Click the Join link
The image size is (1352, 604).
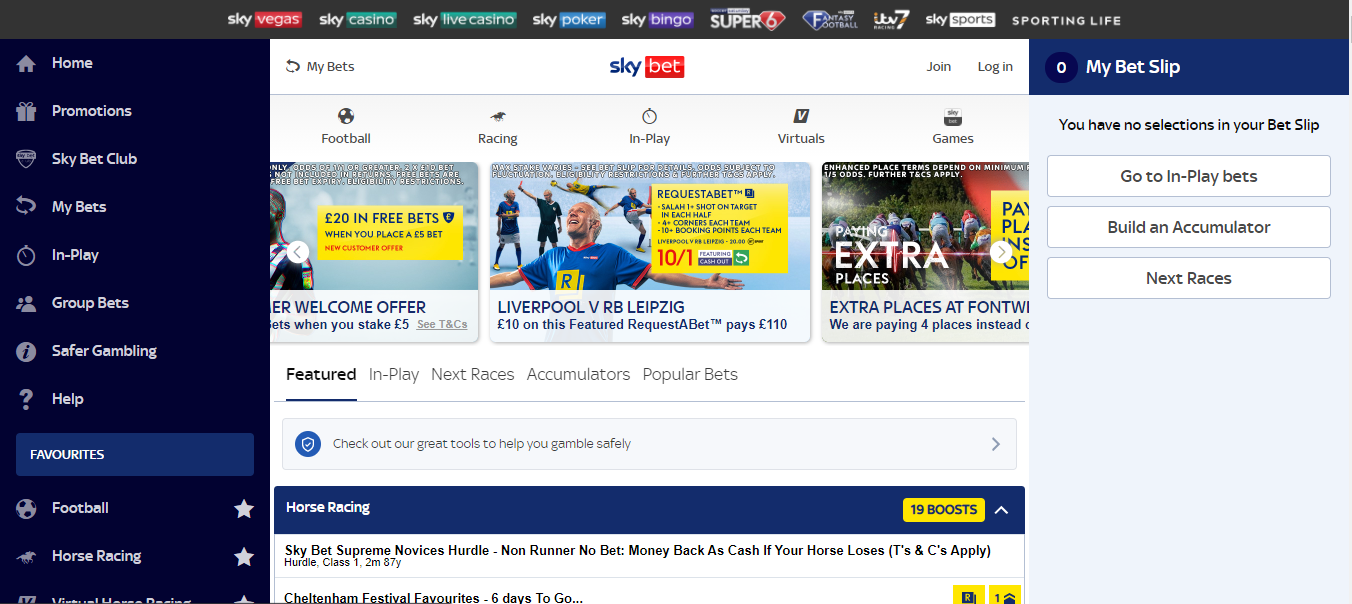click(939, 67)
